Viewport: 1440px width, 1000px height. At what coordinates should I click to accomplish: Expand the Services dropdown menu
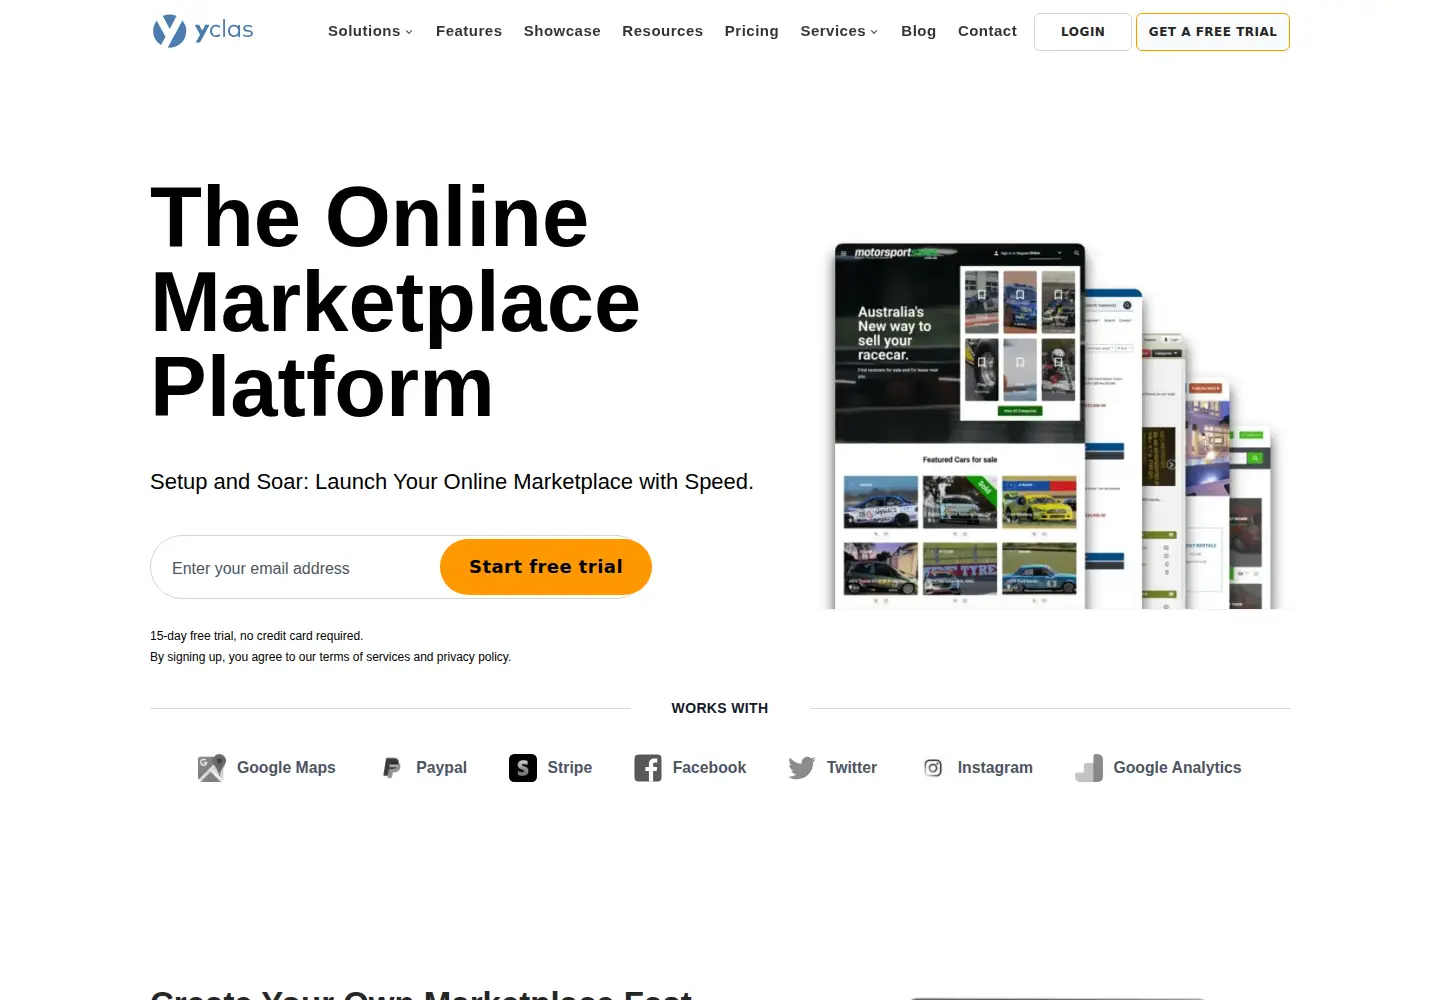(x=839, y=31)
